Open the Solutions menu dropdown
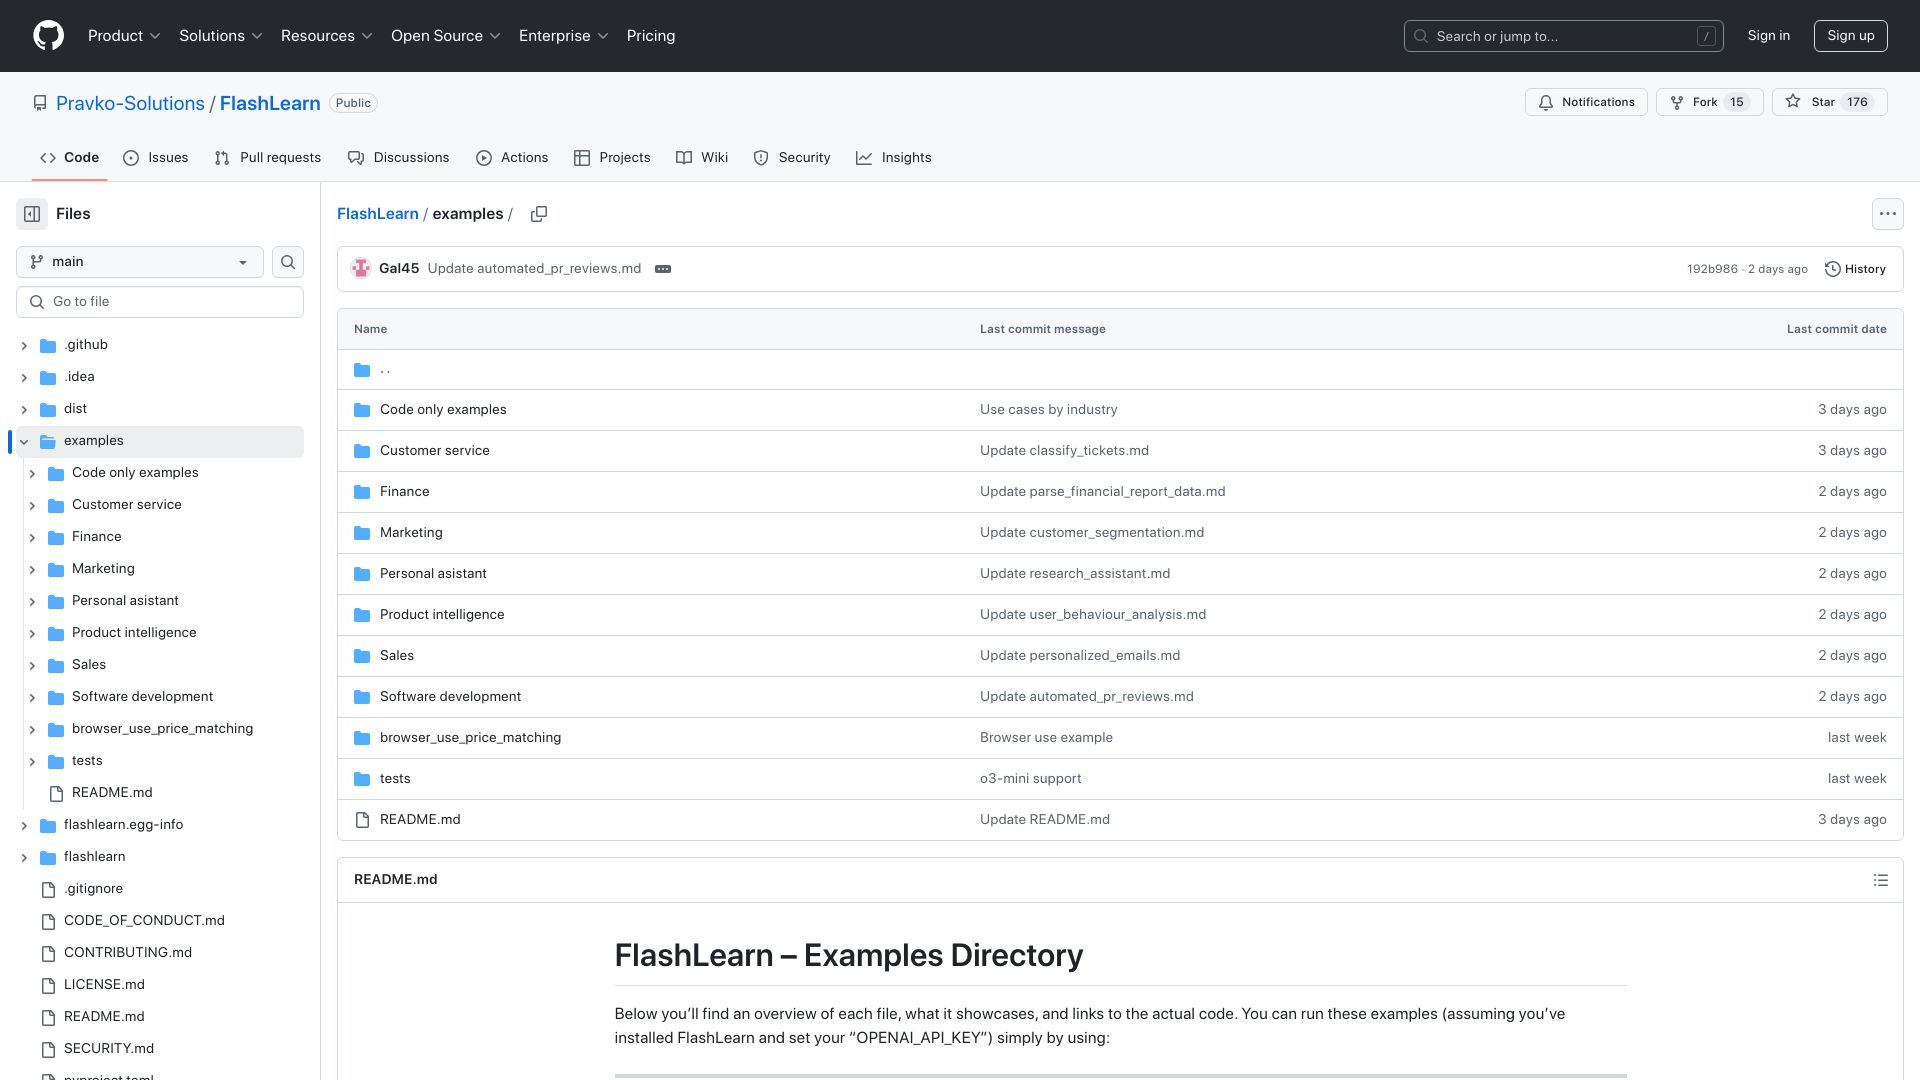This screenshot has width=1920, height=1080. pyautogui.click(x=221, y=36)
